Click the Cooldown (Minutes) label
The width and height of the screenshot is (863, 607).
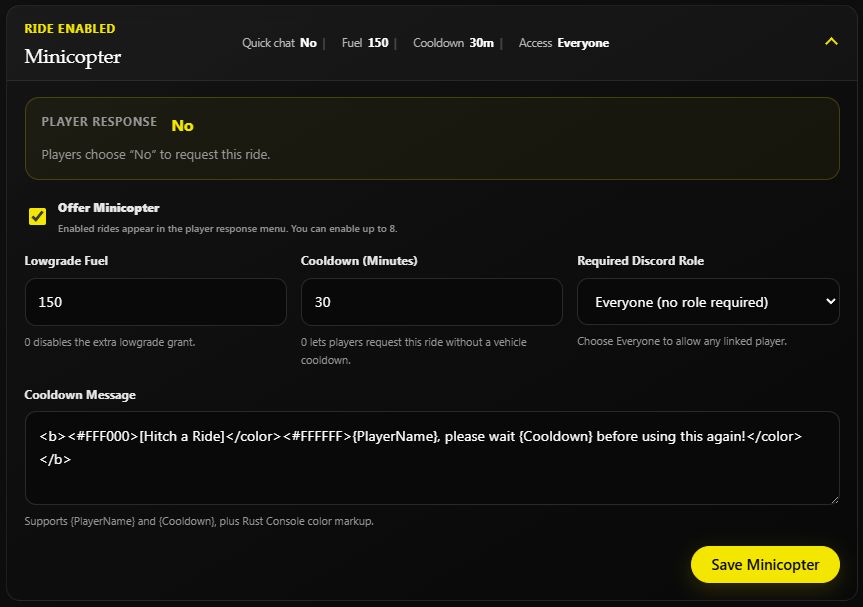[359, 261]
